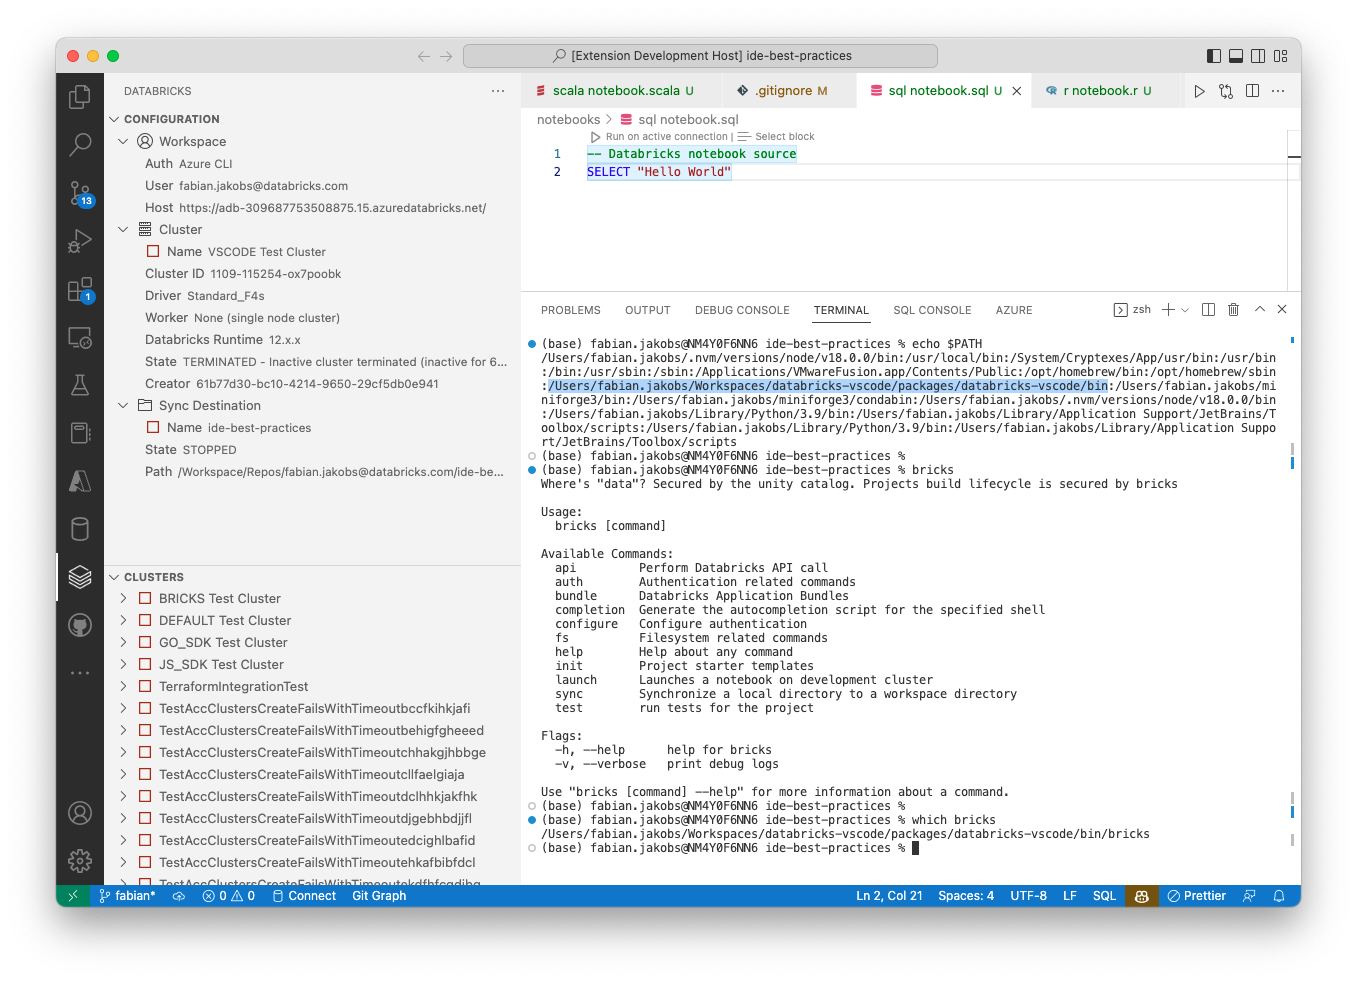
Task: Open the SQL CONSOLE panel tab
Action: pyautogui.click(x=932, y=310)
